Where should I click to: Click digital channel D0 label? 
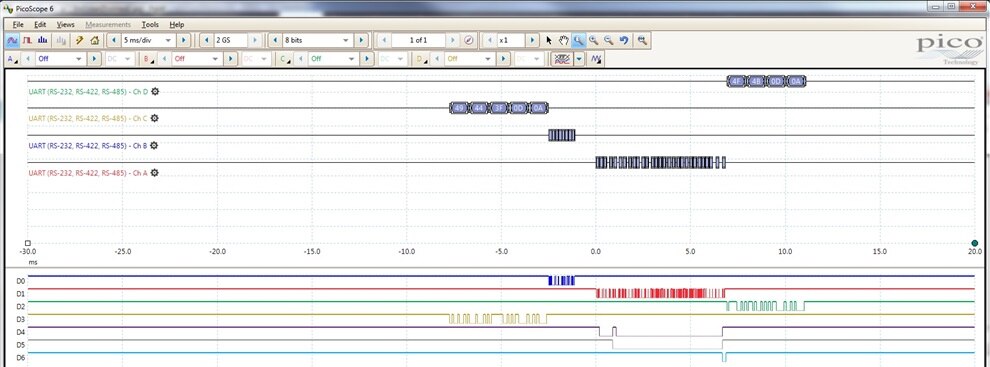tap(20, 280)
